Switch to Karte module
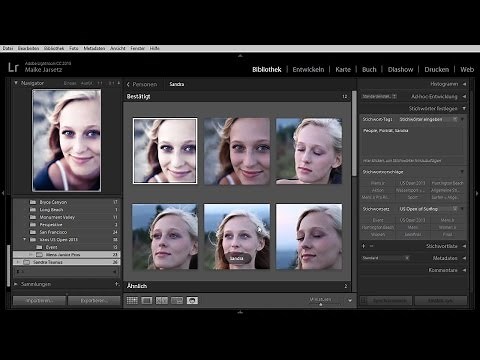 [x=343, y=69]
